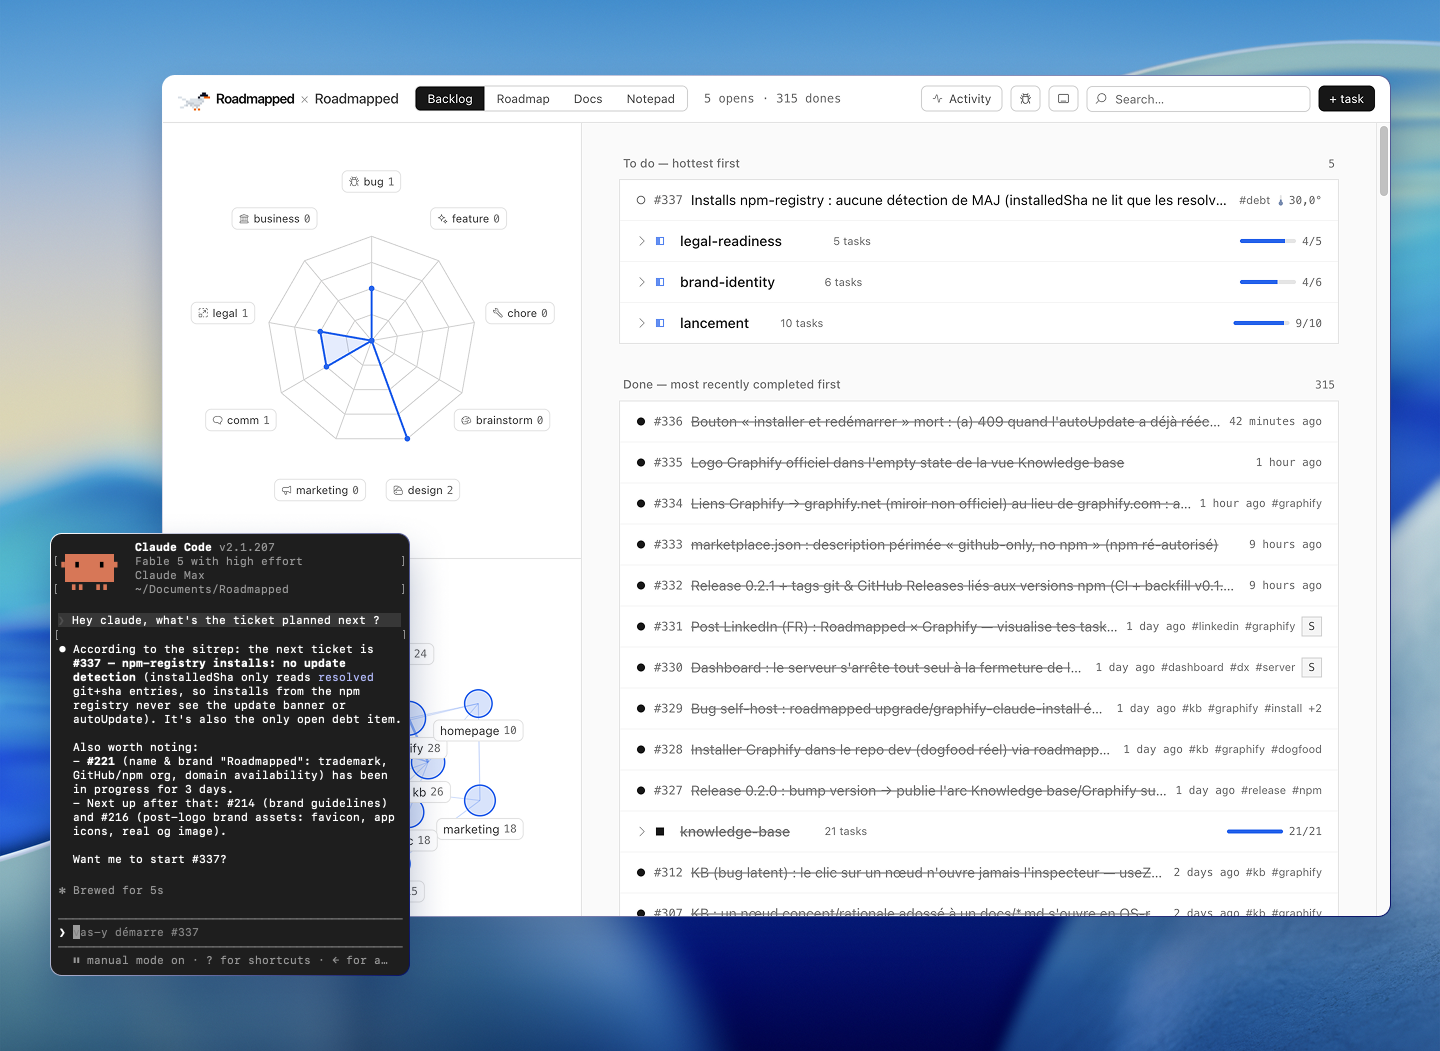The width and height of the screenshot is (1440, 1051).
Task: Select the marketing 0 category chip
Action: pyautogui.click(x=320, y=490)
